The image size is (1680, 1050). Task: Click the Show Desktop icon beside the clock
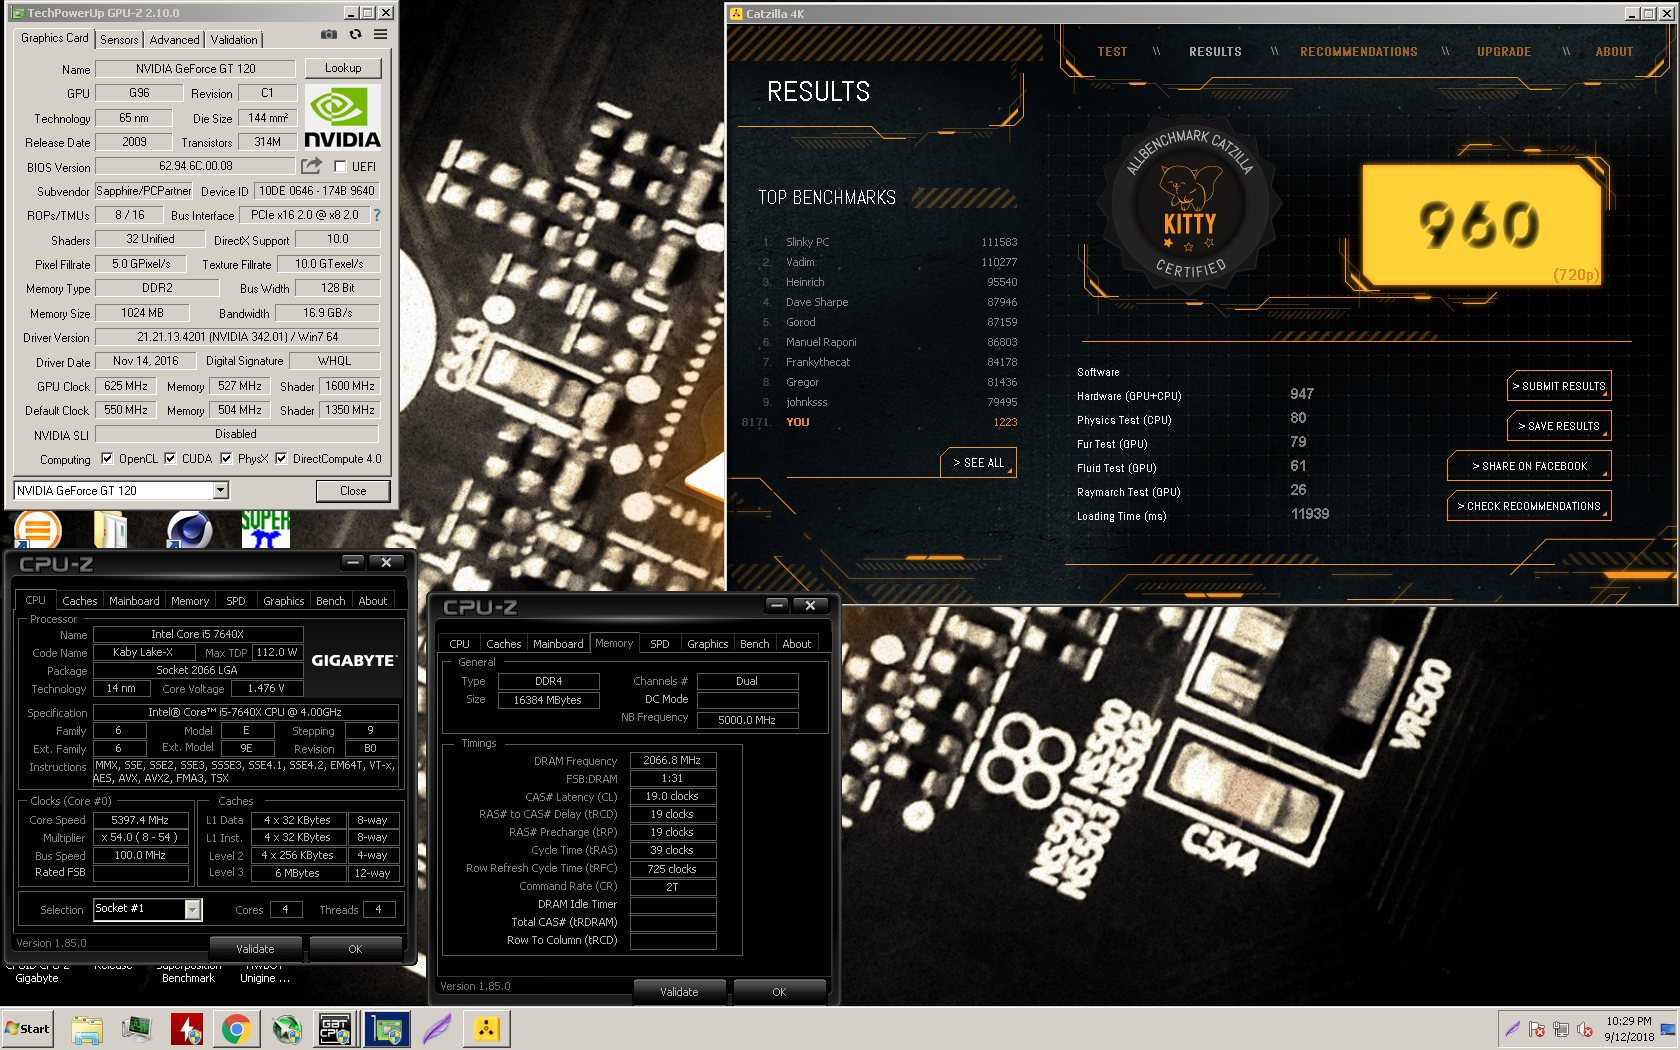click(1667, 1029)
